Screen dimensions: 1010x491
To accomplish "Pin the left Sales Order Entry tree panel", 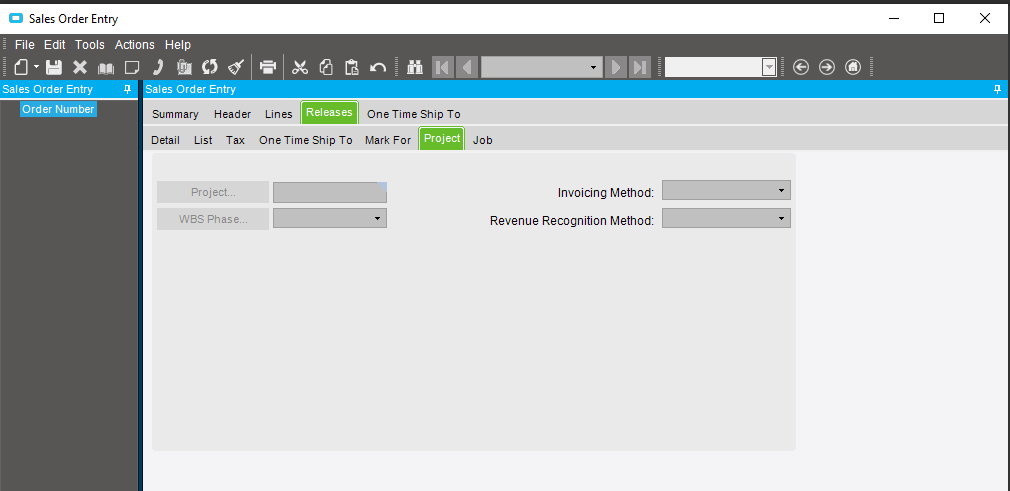I will tap(128, 89).
